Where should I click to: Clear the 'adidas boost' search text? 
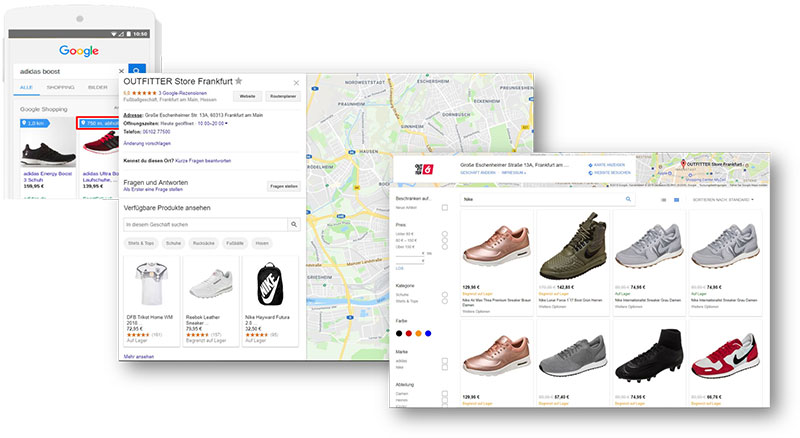tap(121, 71)
